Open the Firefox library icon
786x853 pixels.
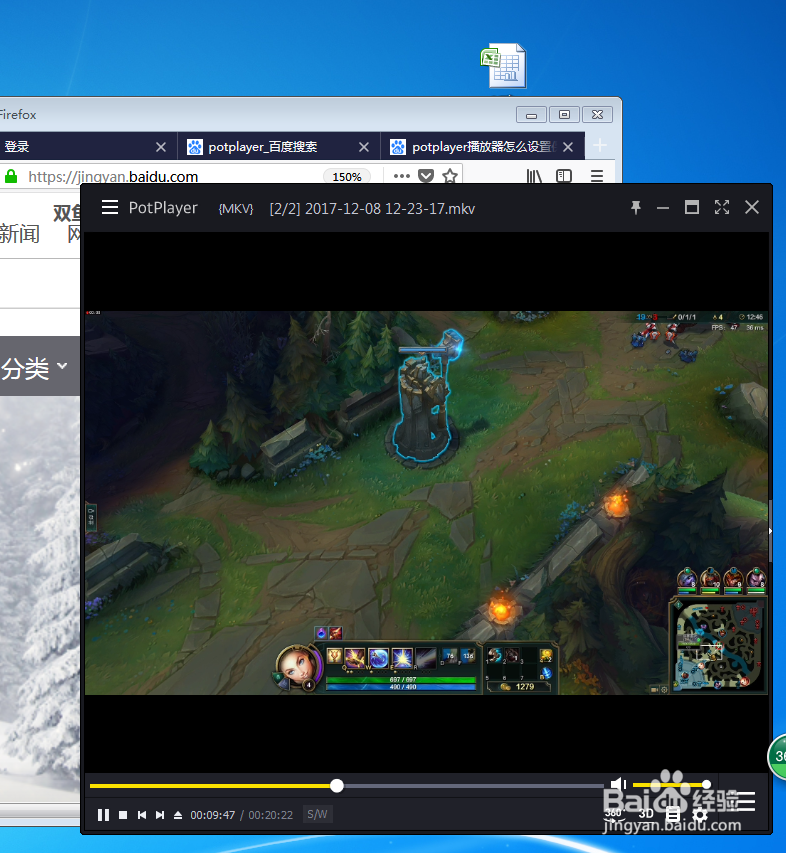pos(534,176)
